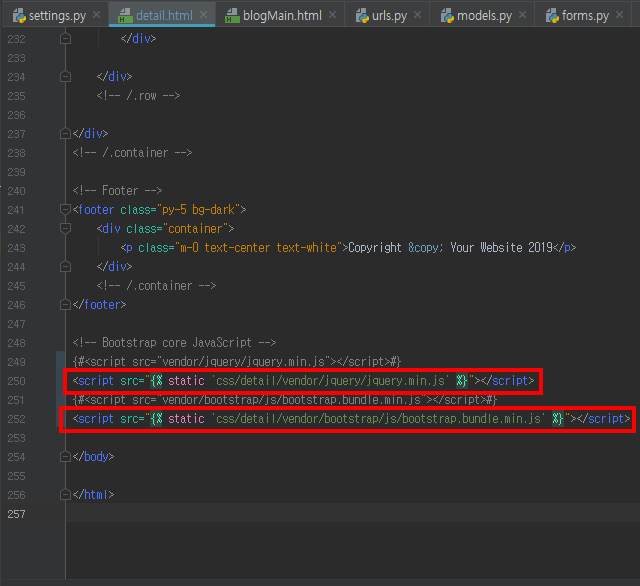Toggle the closing html fold on line 256
The height and width of the screenshot is (586, 640).
[65, 495]
